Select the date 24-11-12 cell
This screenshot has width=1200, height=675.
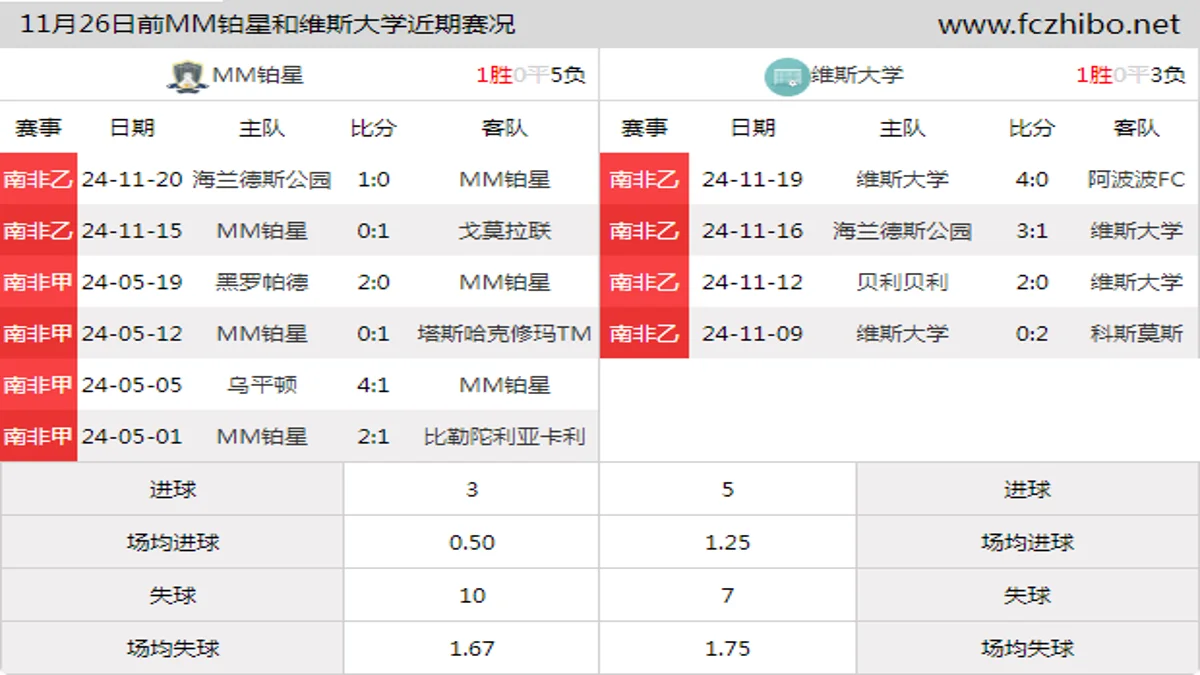(x=752, y=282)
